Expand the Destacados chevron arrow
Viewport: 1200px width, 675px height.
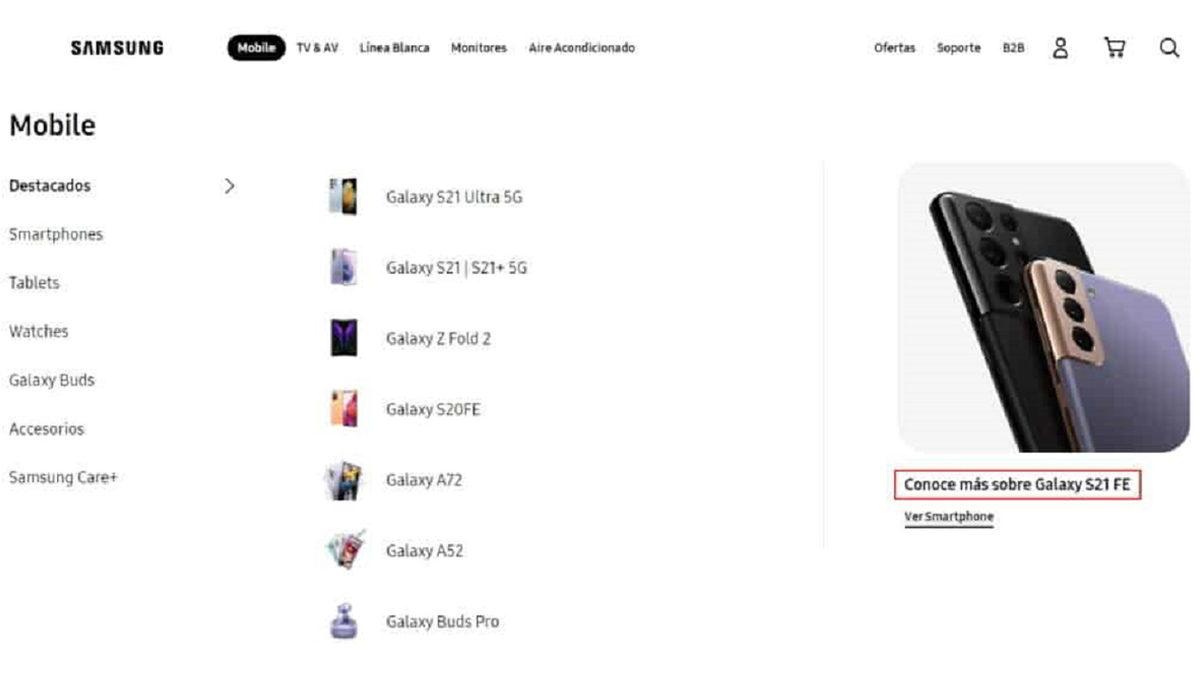pyautogui.click(x=230, y=185)
